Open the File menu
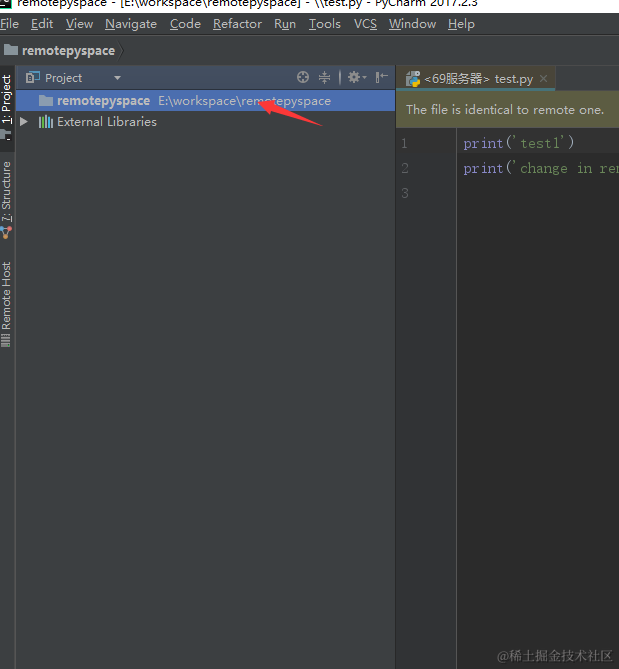Screen dimensions: 619x669 tap(9, 24)
